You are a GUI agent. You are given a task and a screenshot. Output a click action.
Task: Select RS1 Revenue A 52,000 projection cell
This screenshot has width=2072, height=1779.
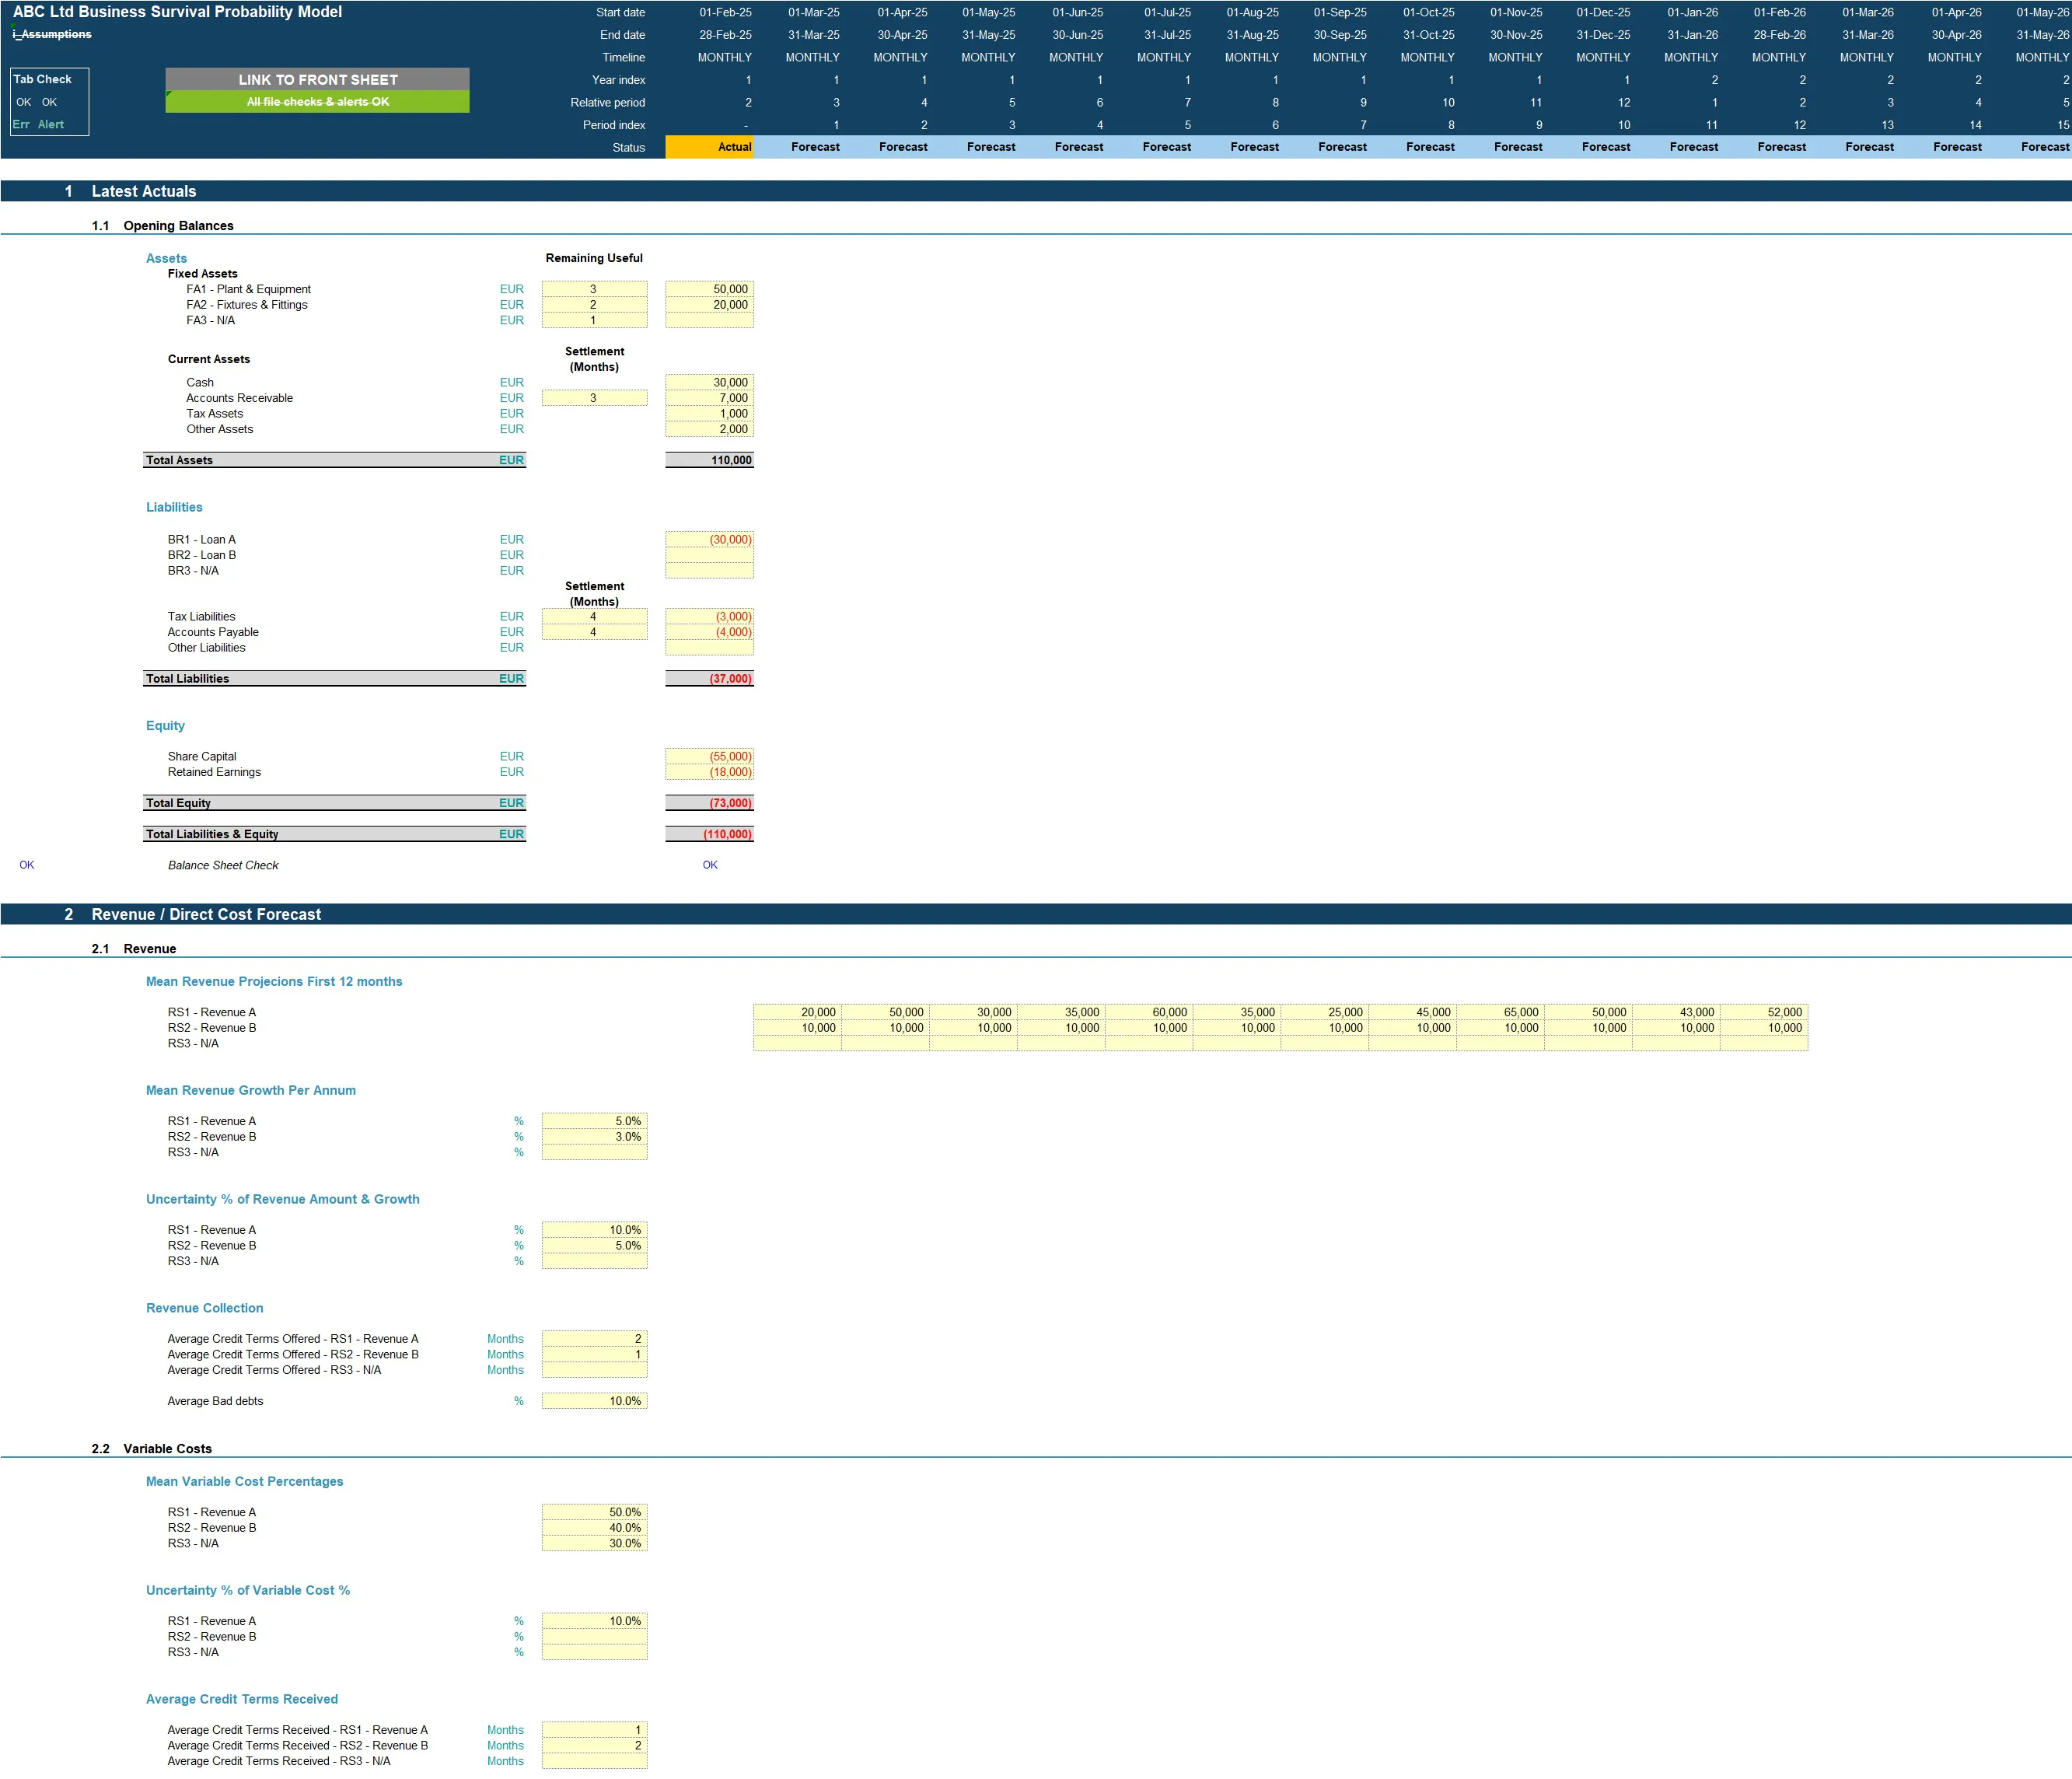coord(1764,1012)
